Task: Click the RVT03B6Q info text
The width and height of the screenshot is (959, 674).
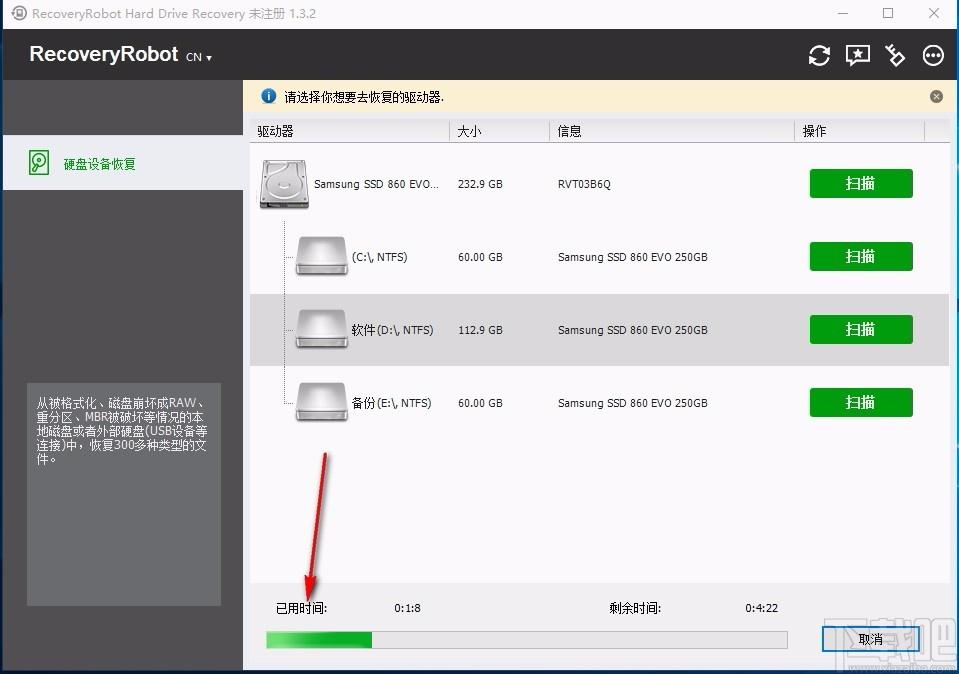Action: 584,184
